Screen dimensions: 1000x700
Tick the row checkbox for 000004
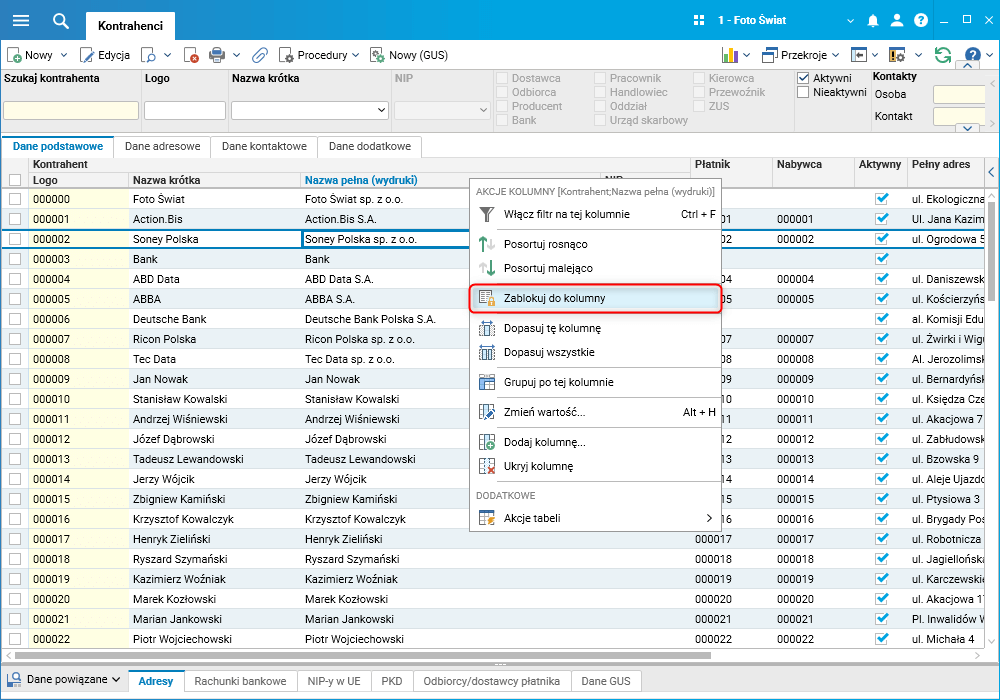(x=15, y=279)
